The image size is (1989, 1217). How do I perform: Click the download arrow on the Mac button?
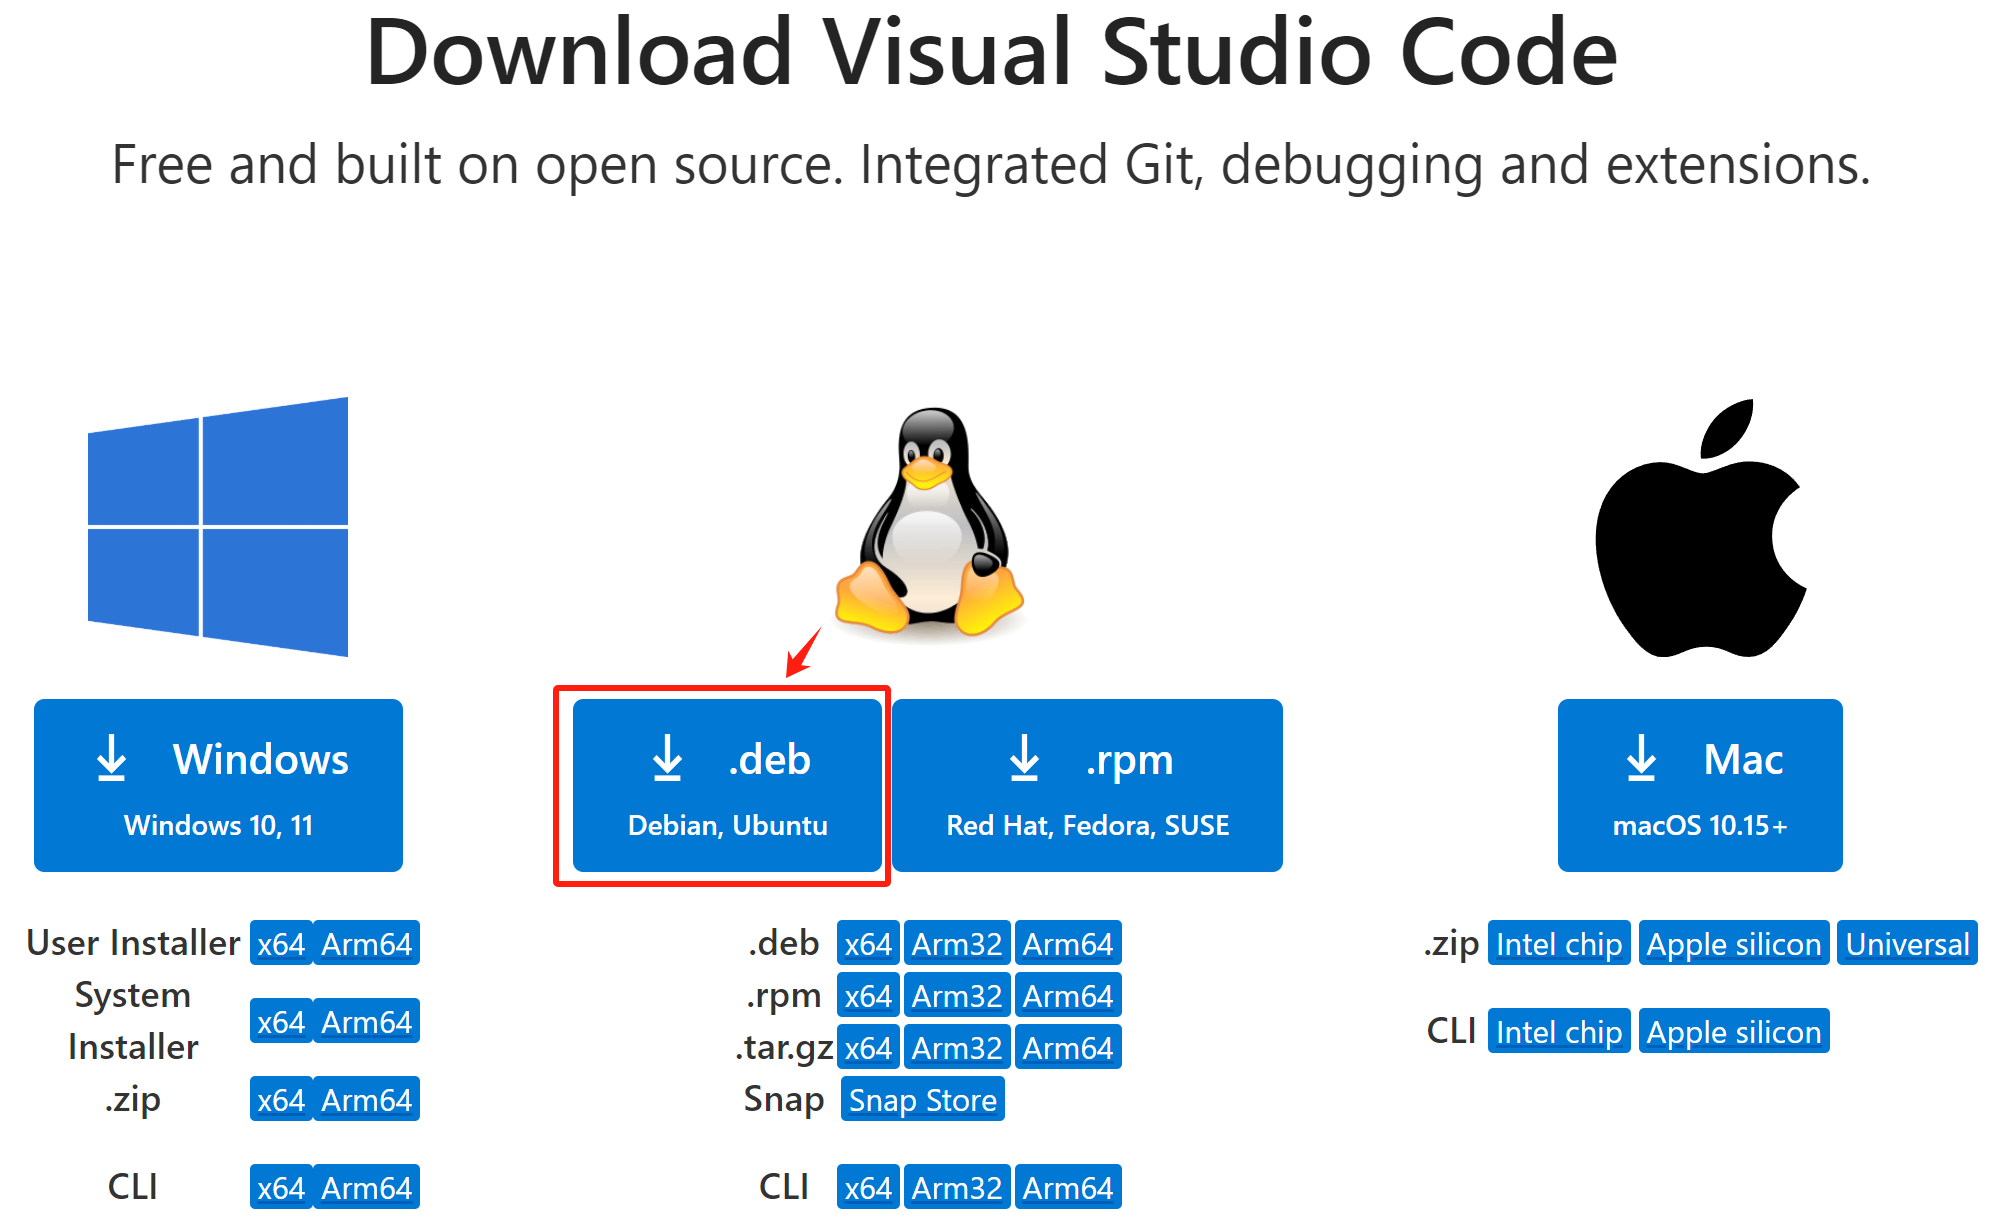1640,760
